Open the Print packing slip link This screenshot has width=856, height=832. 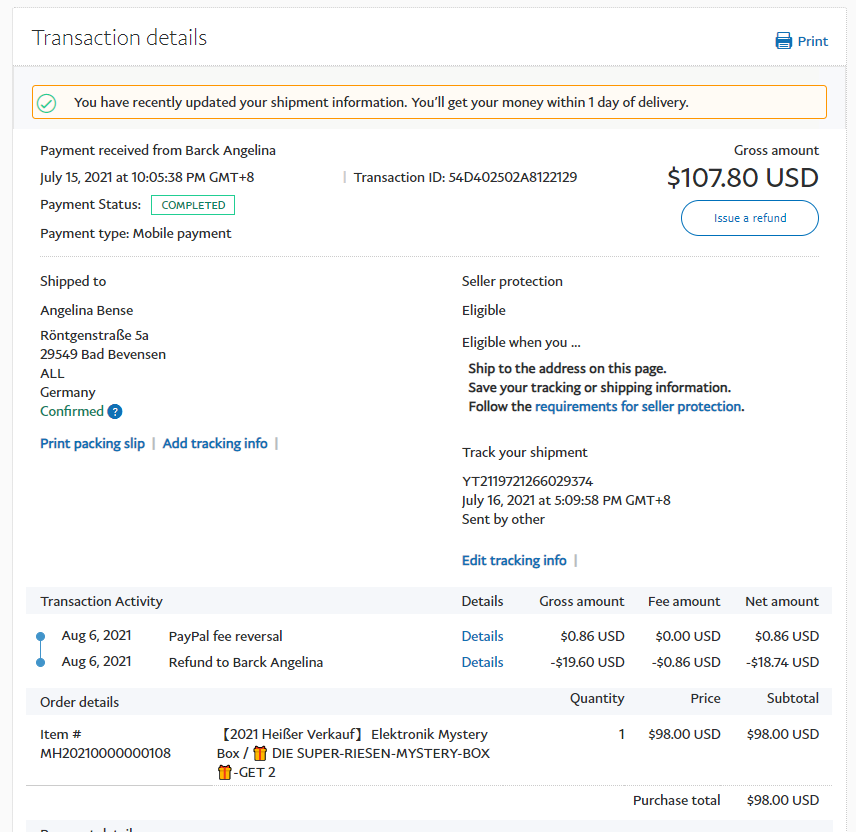click(x=92, y=443)
